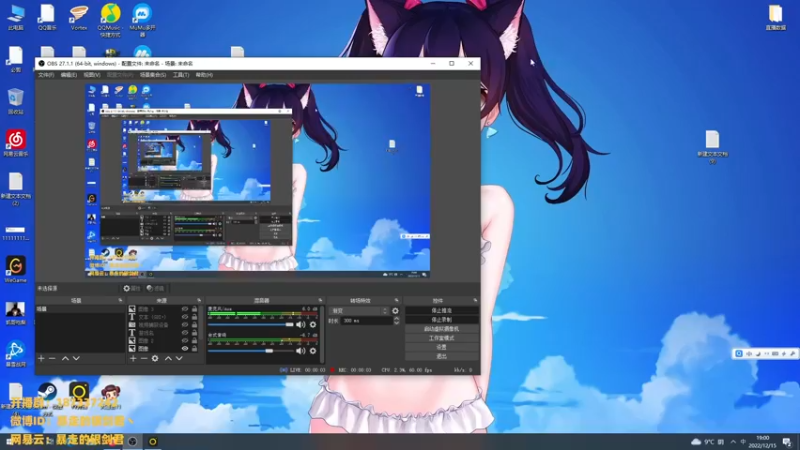
Task: Select the QQMusic desktop shortcut
Action: 110,20
